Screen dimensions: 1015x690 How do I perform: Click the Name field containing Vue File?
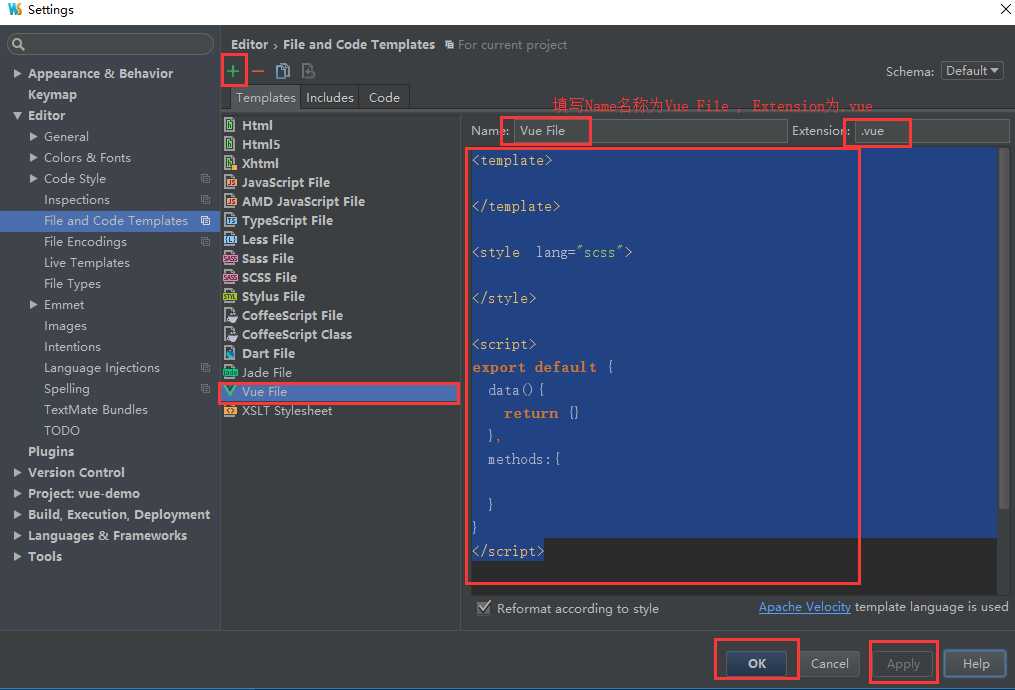pos(650,131)
